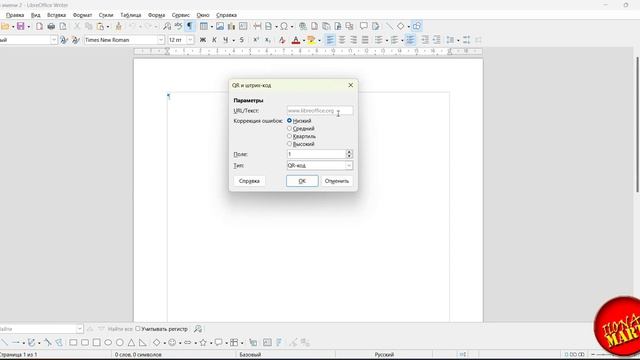
Task: Apply Italic formatting (К)
Action: 214,40
